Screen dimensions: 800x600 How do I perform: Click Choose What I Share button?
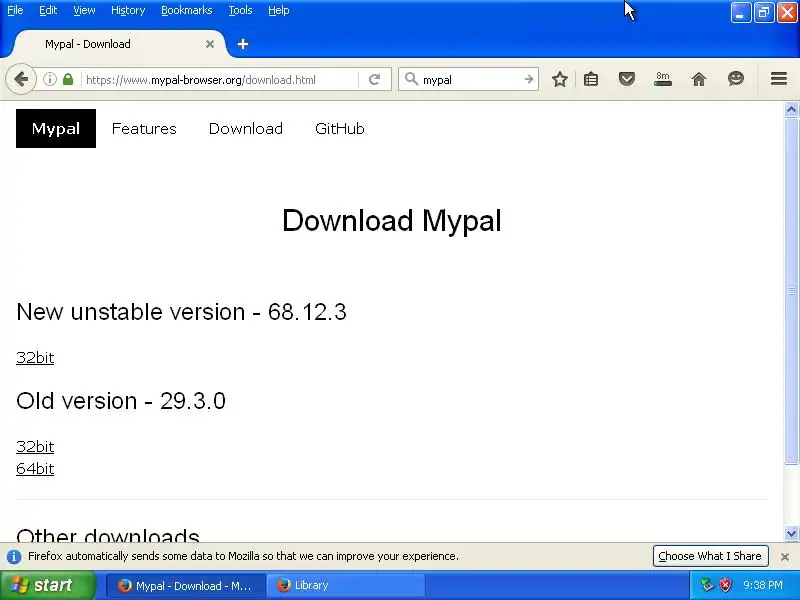pos(710,556)
